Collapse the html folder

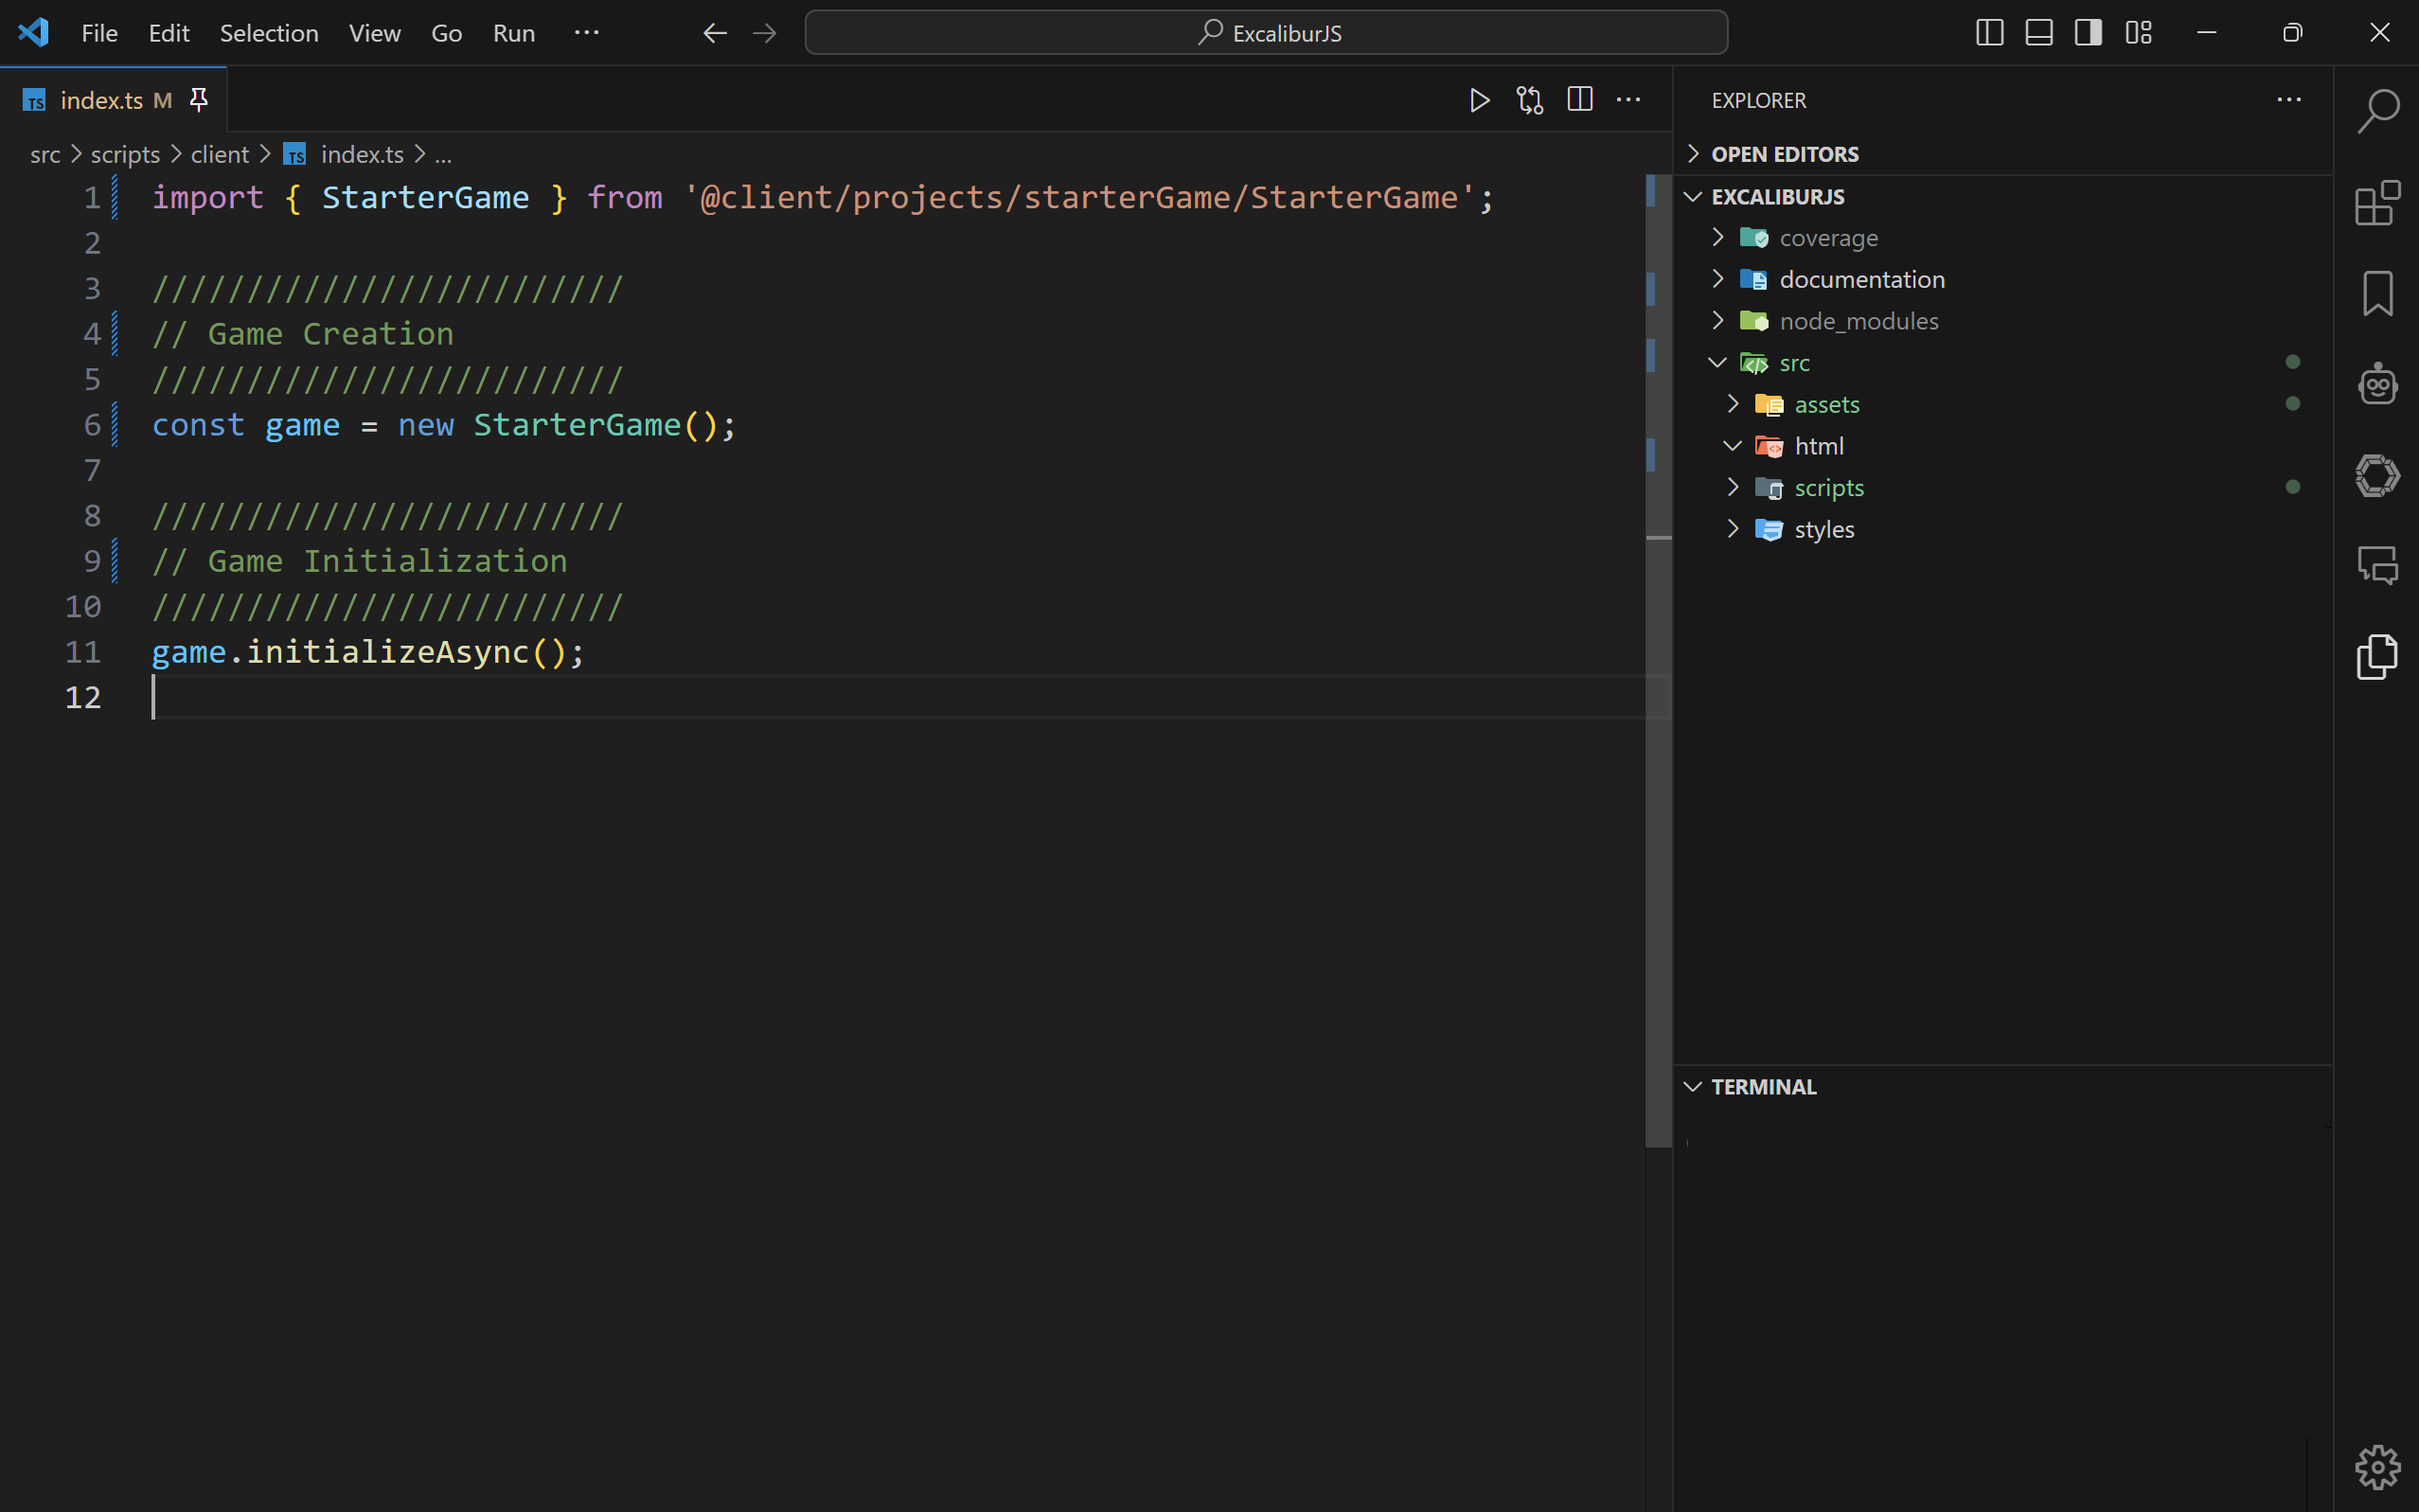pos(2003,446)
